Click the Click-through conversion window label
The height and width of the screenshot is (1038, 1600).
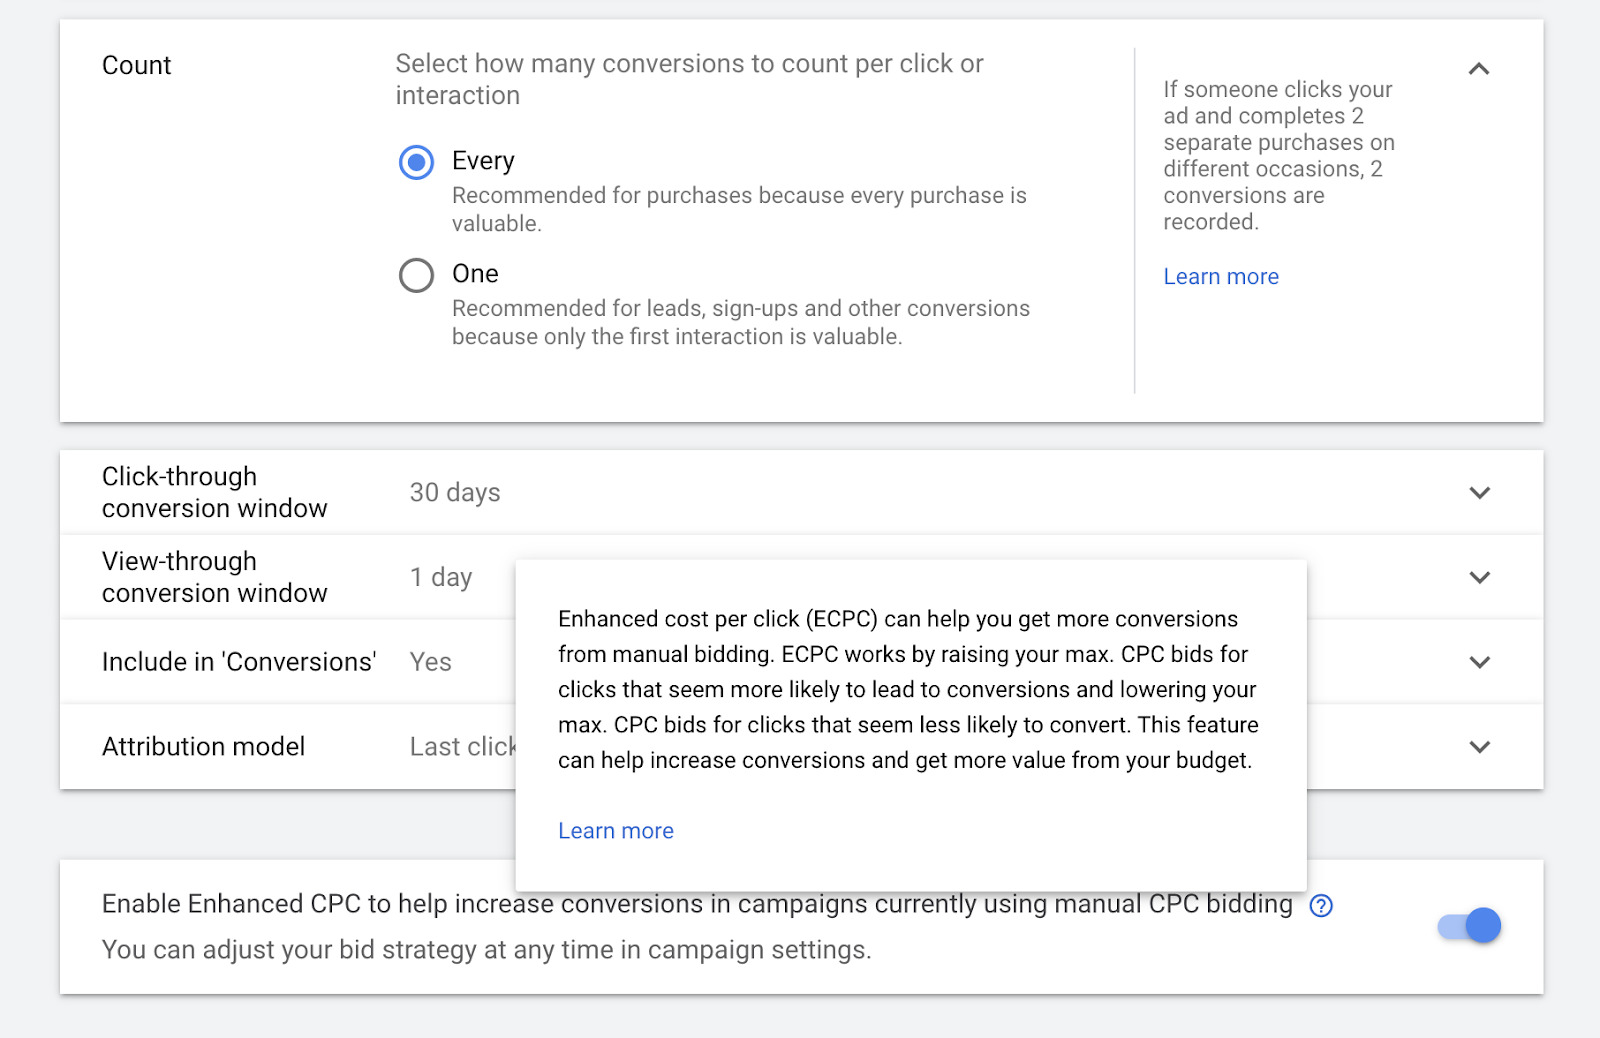(x=214, y=492)
